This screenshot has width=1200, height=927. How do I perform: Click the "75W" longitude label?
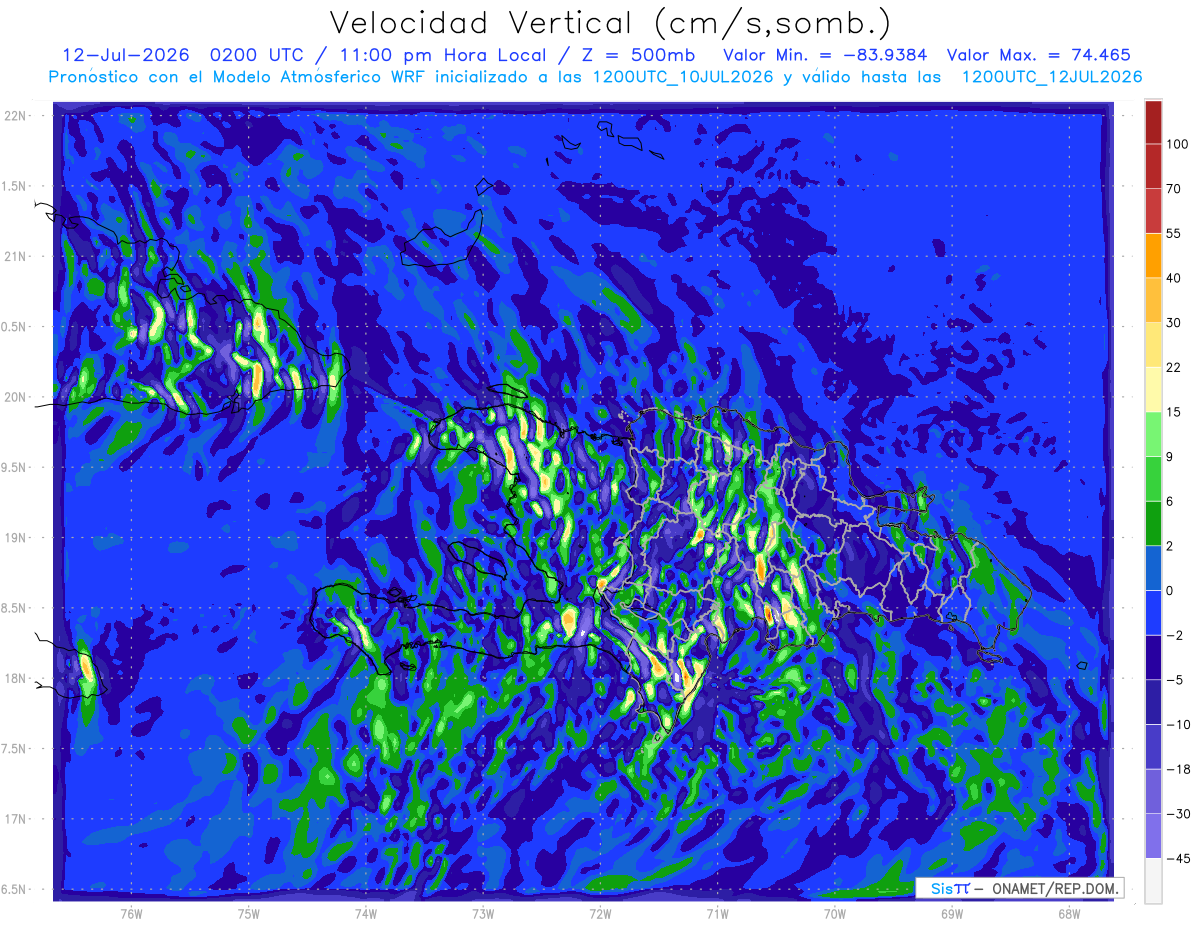248,913
